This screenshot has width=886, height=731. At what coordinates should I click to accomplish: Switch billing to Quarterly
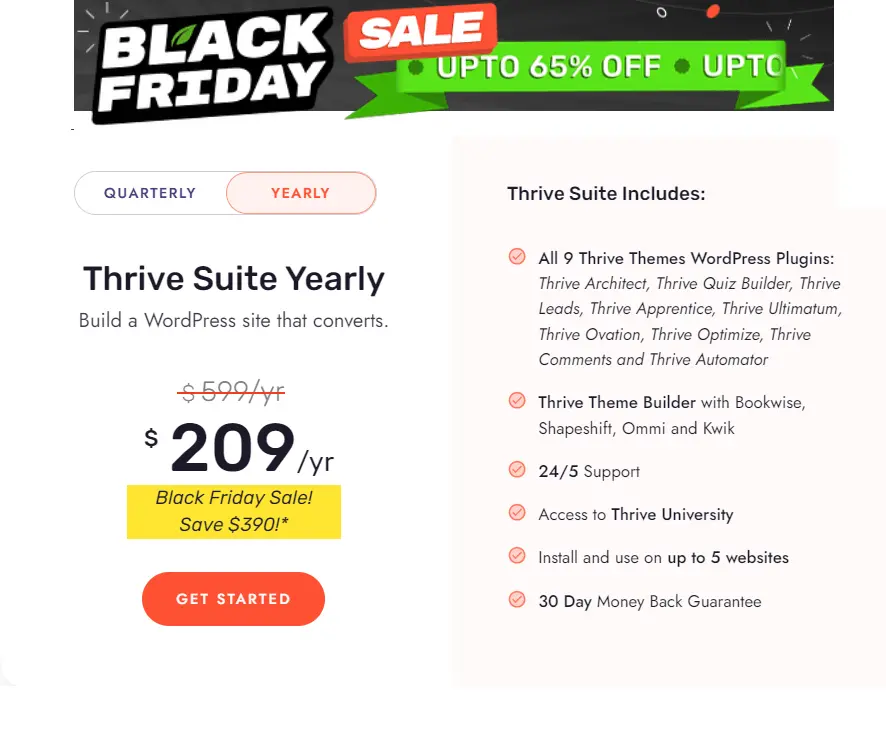click(150, 193)
